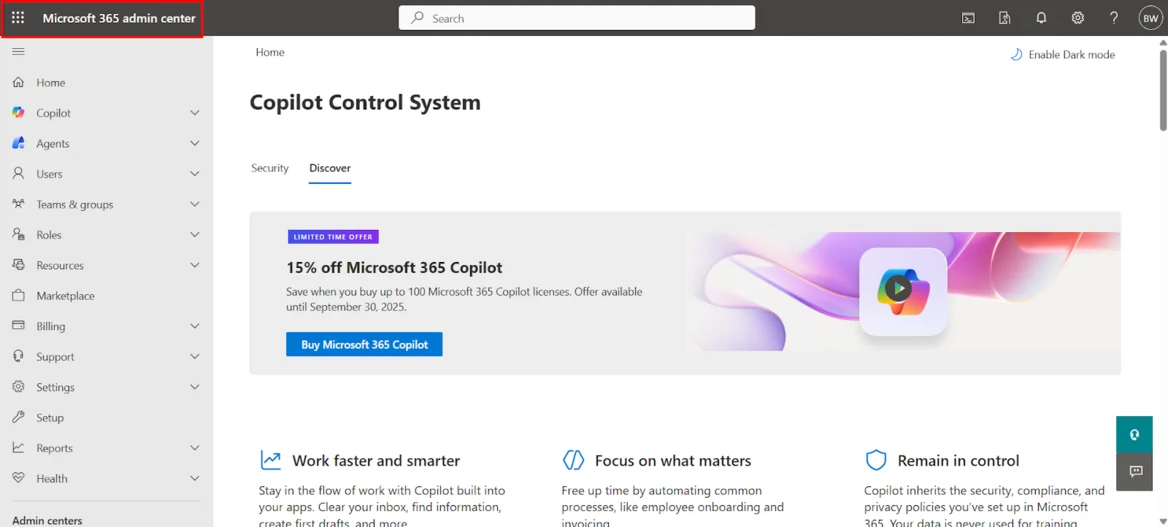The image size is (1168, 527).
Task: Click the Search input field
Action: pos(577,18)
